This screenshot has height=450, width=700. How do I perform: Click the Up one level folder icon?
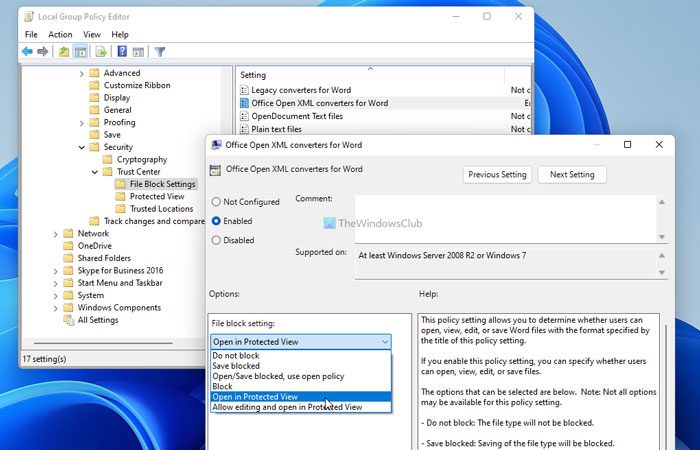coord(65,51)
